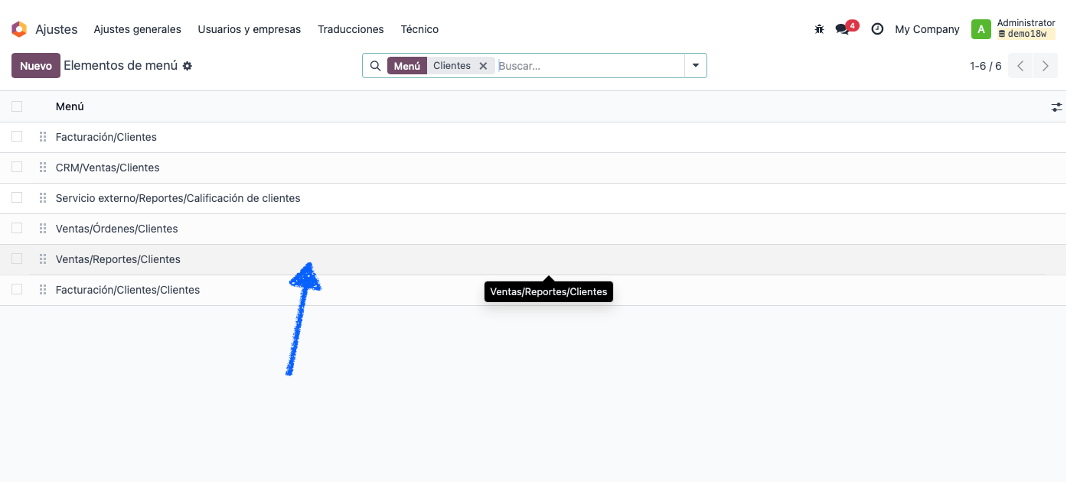The height and width of the screenshot is (482, 1066).
Task: Click the green Administrator avatar
Action: 980,29
